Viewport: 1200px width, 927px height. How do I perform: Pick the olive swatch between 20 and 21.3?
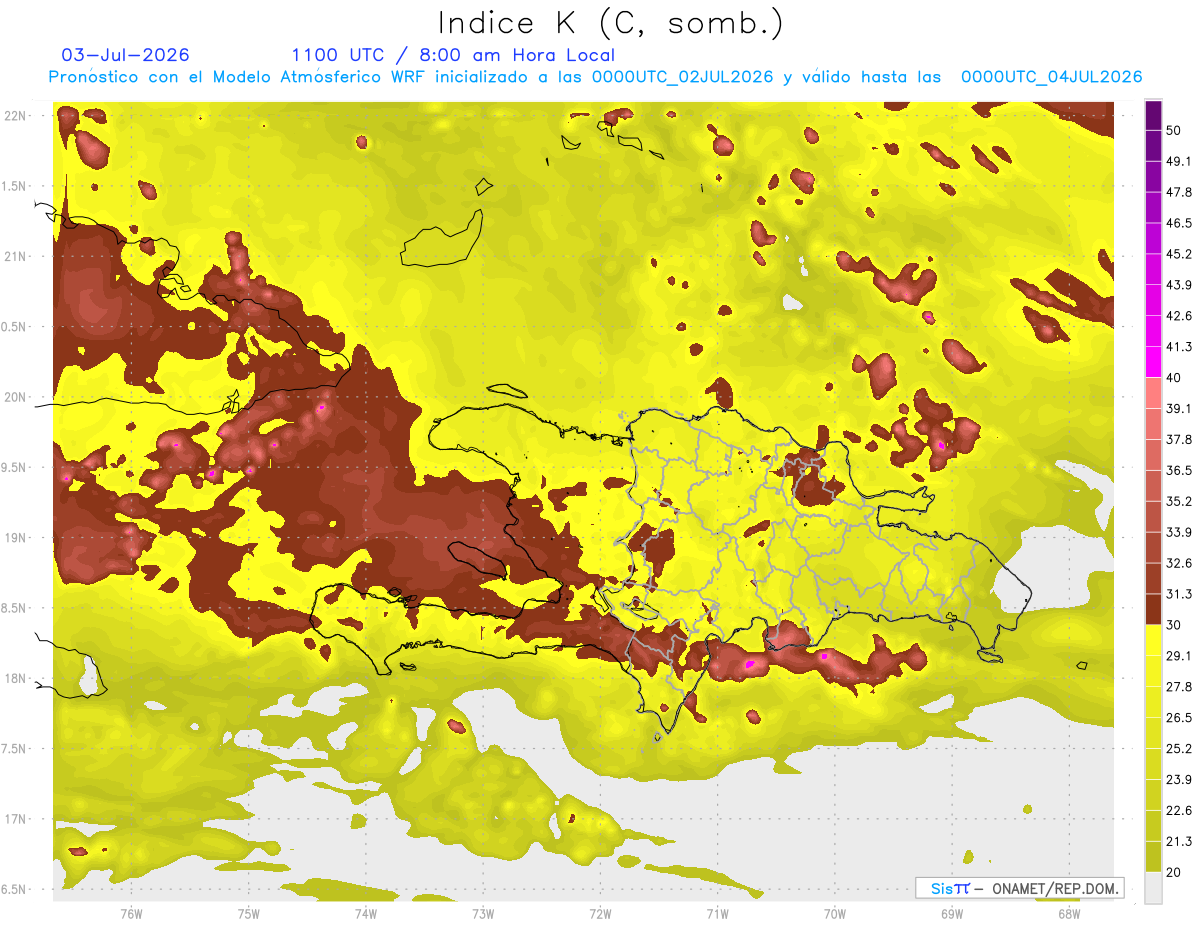1154,857
